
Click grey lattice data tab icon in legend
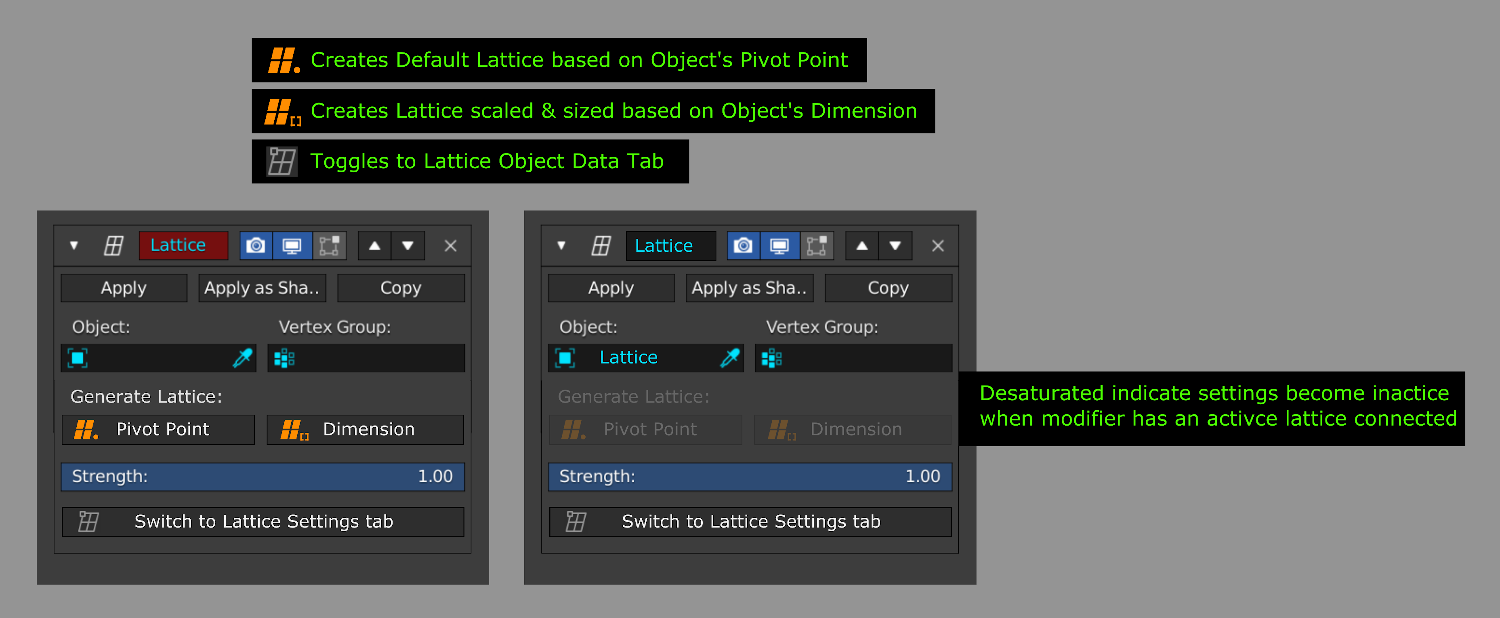(x=282, y=162)
